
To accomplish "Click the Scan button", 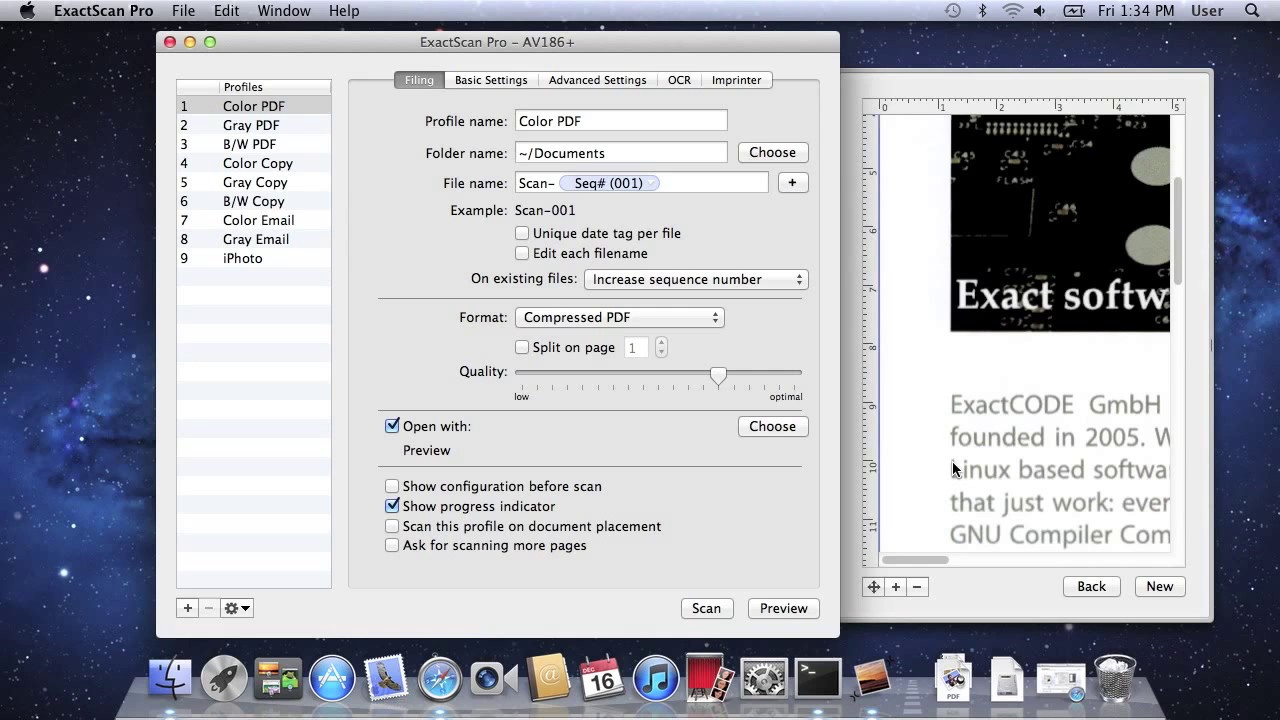I will (x=706, y=608).
